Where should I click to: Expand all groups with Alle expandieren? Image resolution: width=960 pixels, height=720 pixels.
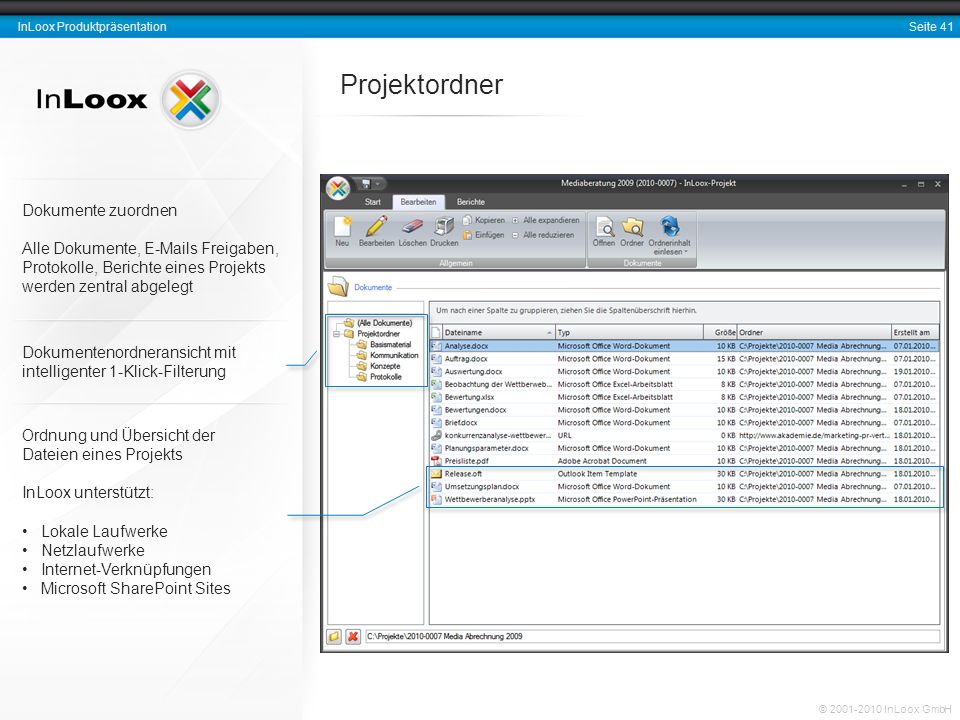pos(546,220)
